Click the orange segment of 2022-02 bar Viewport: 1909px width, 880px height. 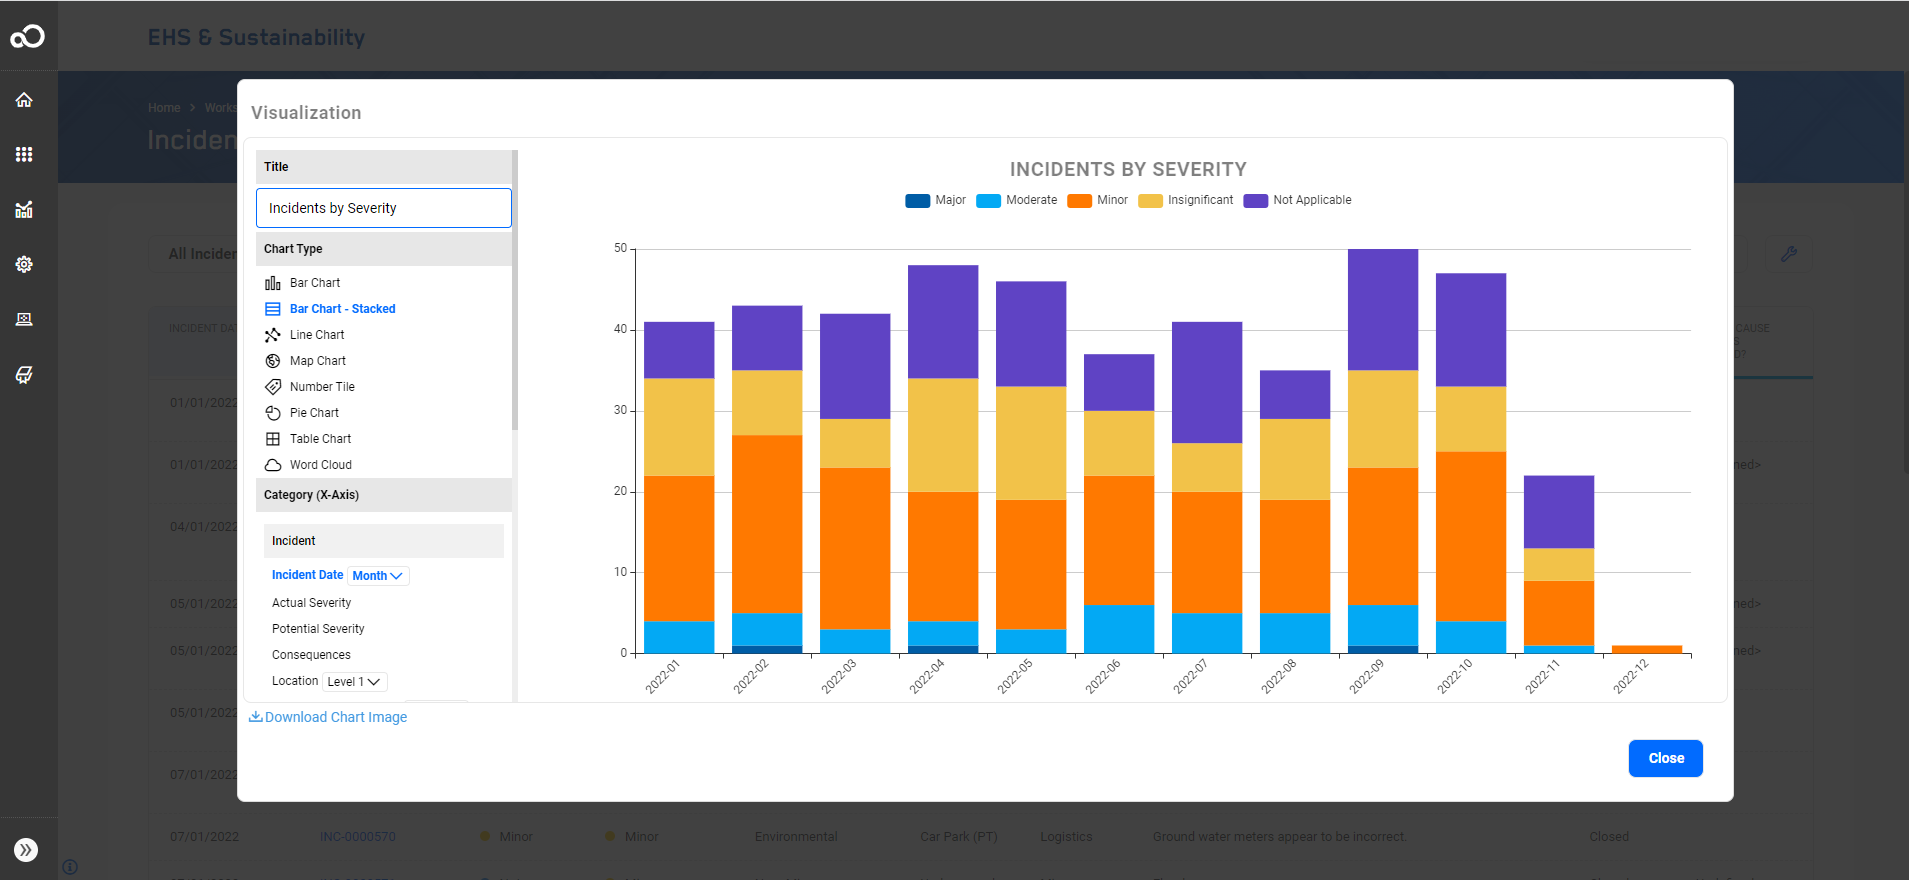point(767,524)
